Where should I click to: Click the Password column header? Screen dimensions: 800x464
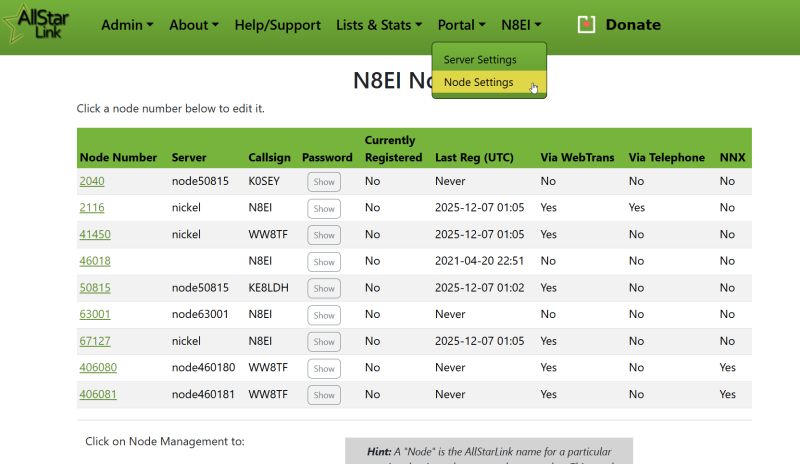tap(327, 157)
